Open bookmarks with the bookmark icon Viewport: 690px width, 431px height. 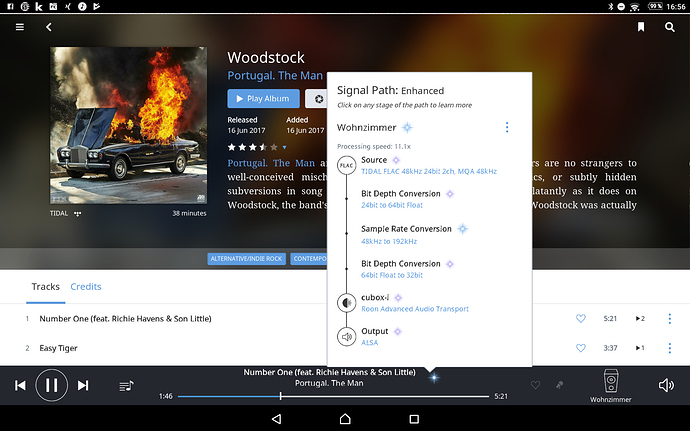point(641,27)
